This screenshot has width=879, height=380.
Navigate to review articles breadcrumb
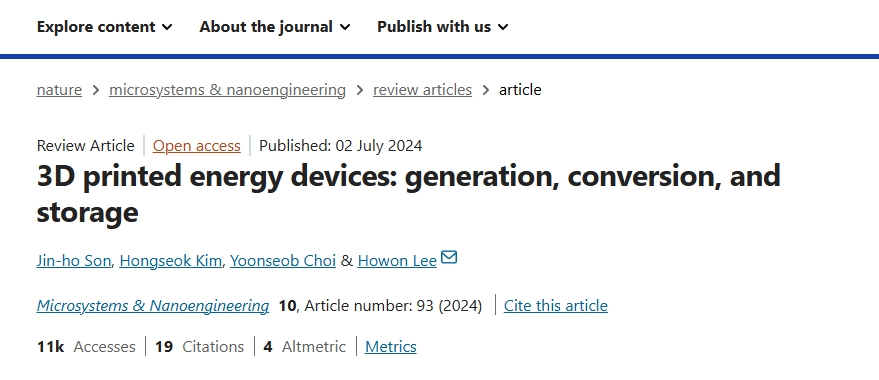[423, 90]
